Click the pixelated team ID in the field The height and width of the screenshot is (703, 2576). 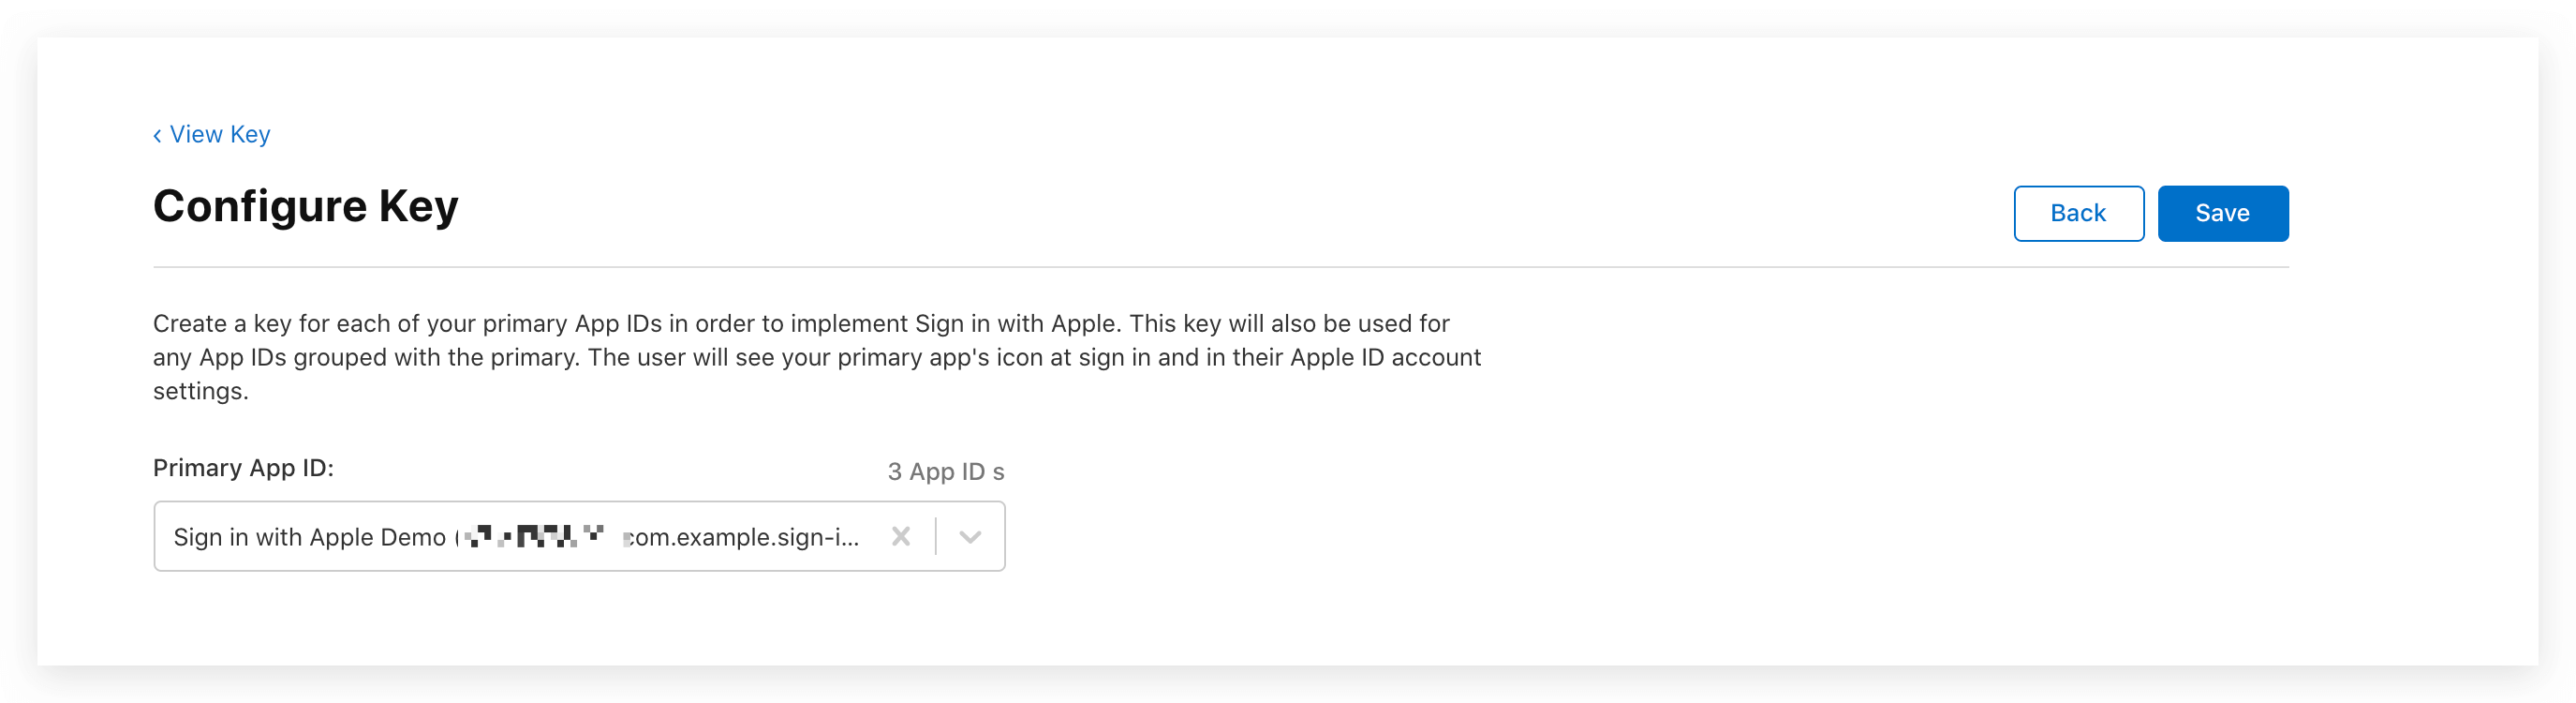tap(535, 537)
